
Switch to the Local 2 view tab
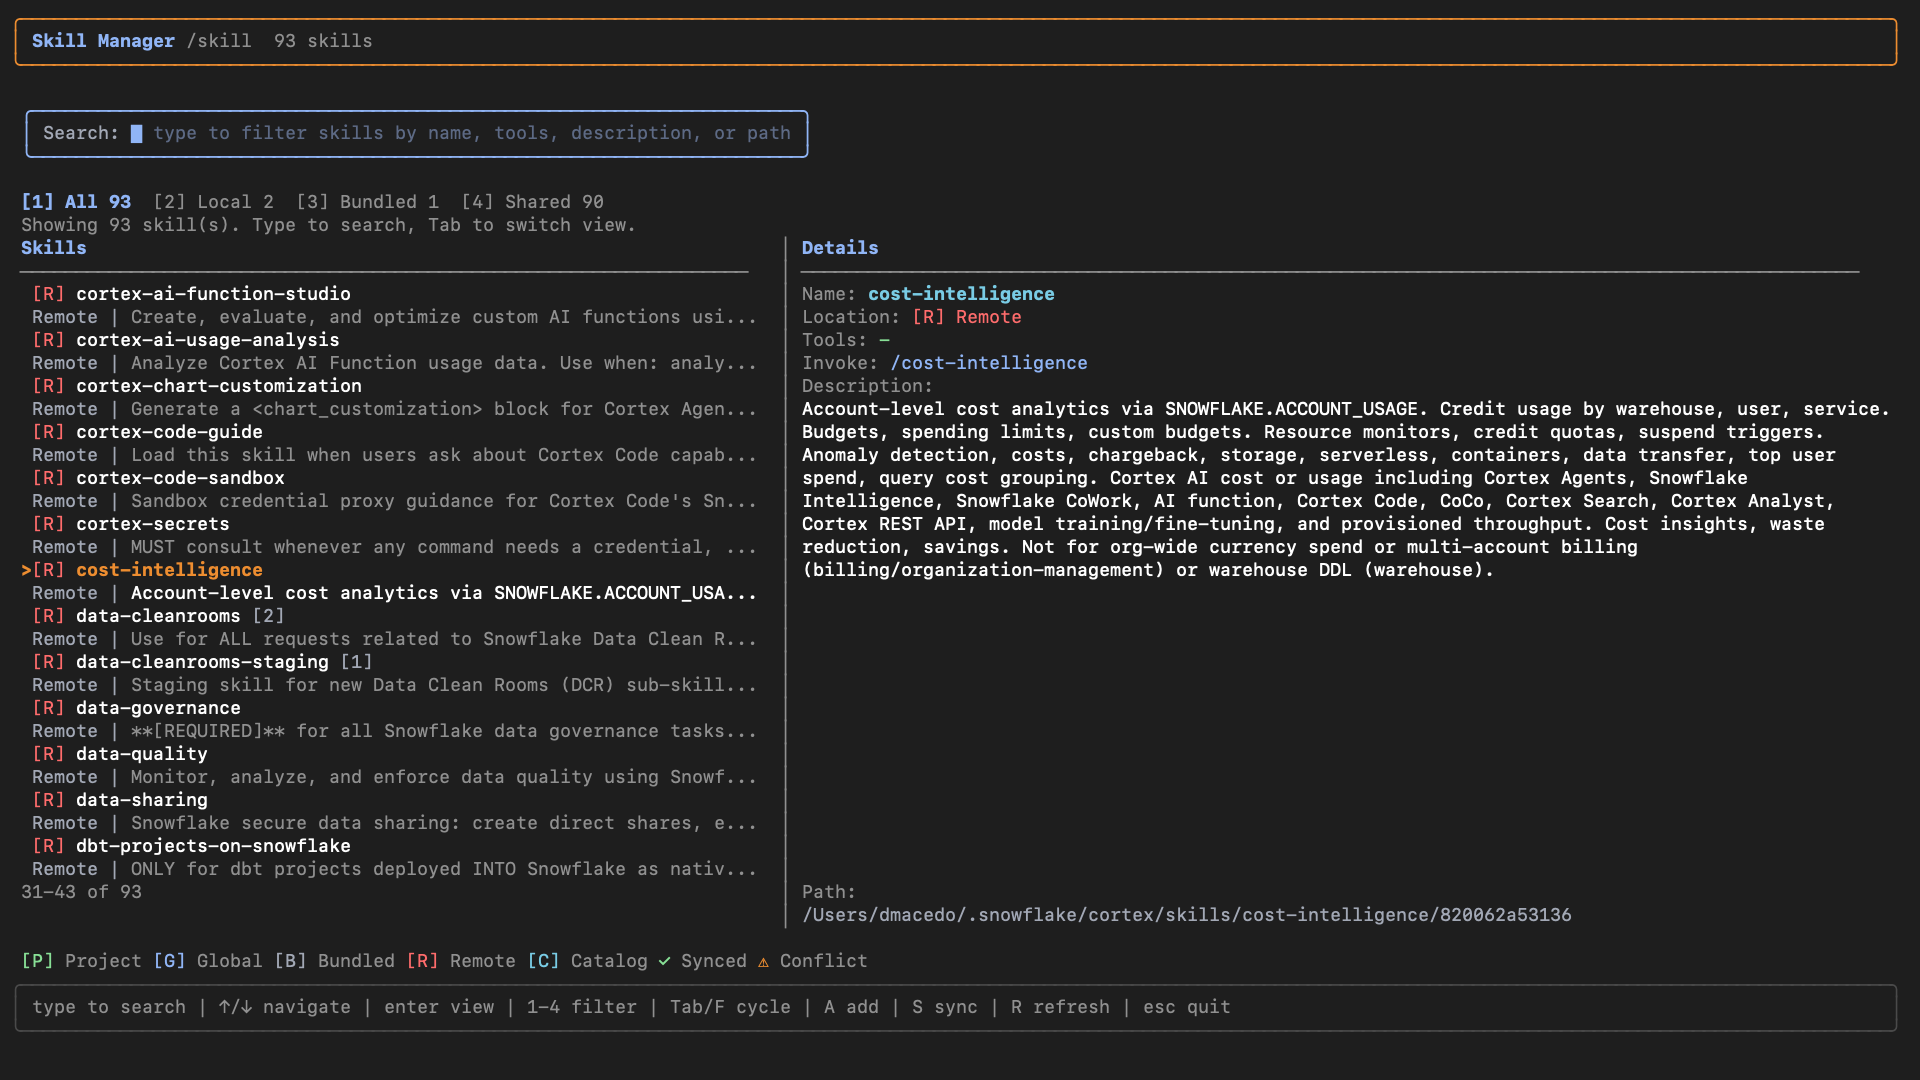coord(213,202)
